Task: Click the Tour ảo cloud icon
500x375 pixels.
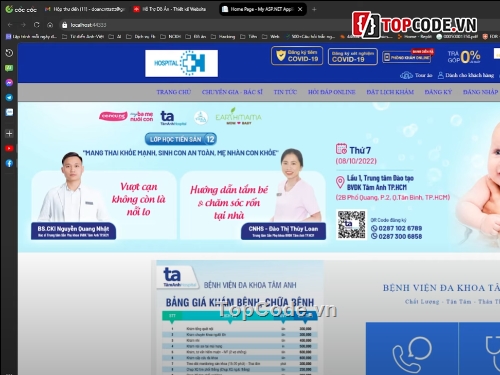Action: tap(406, 75)
